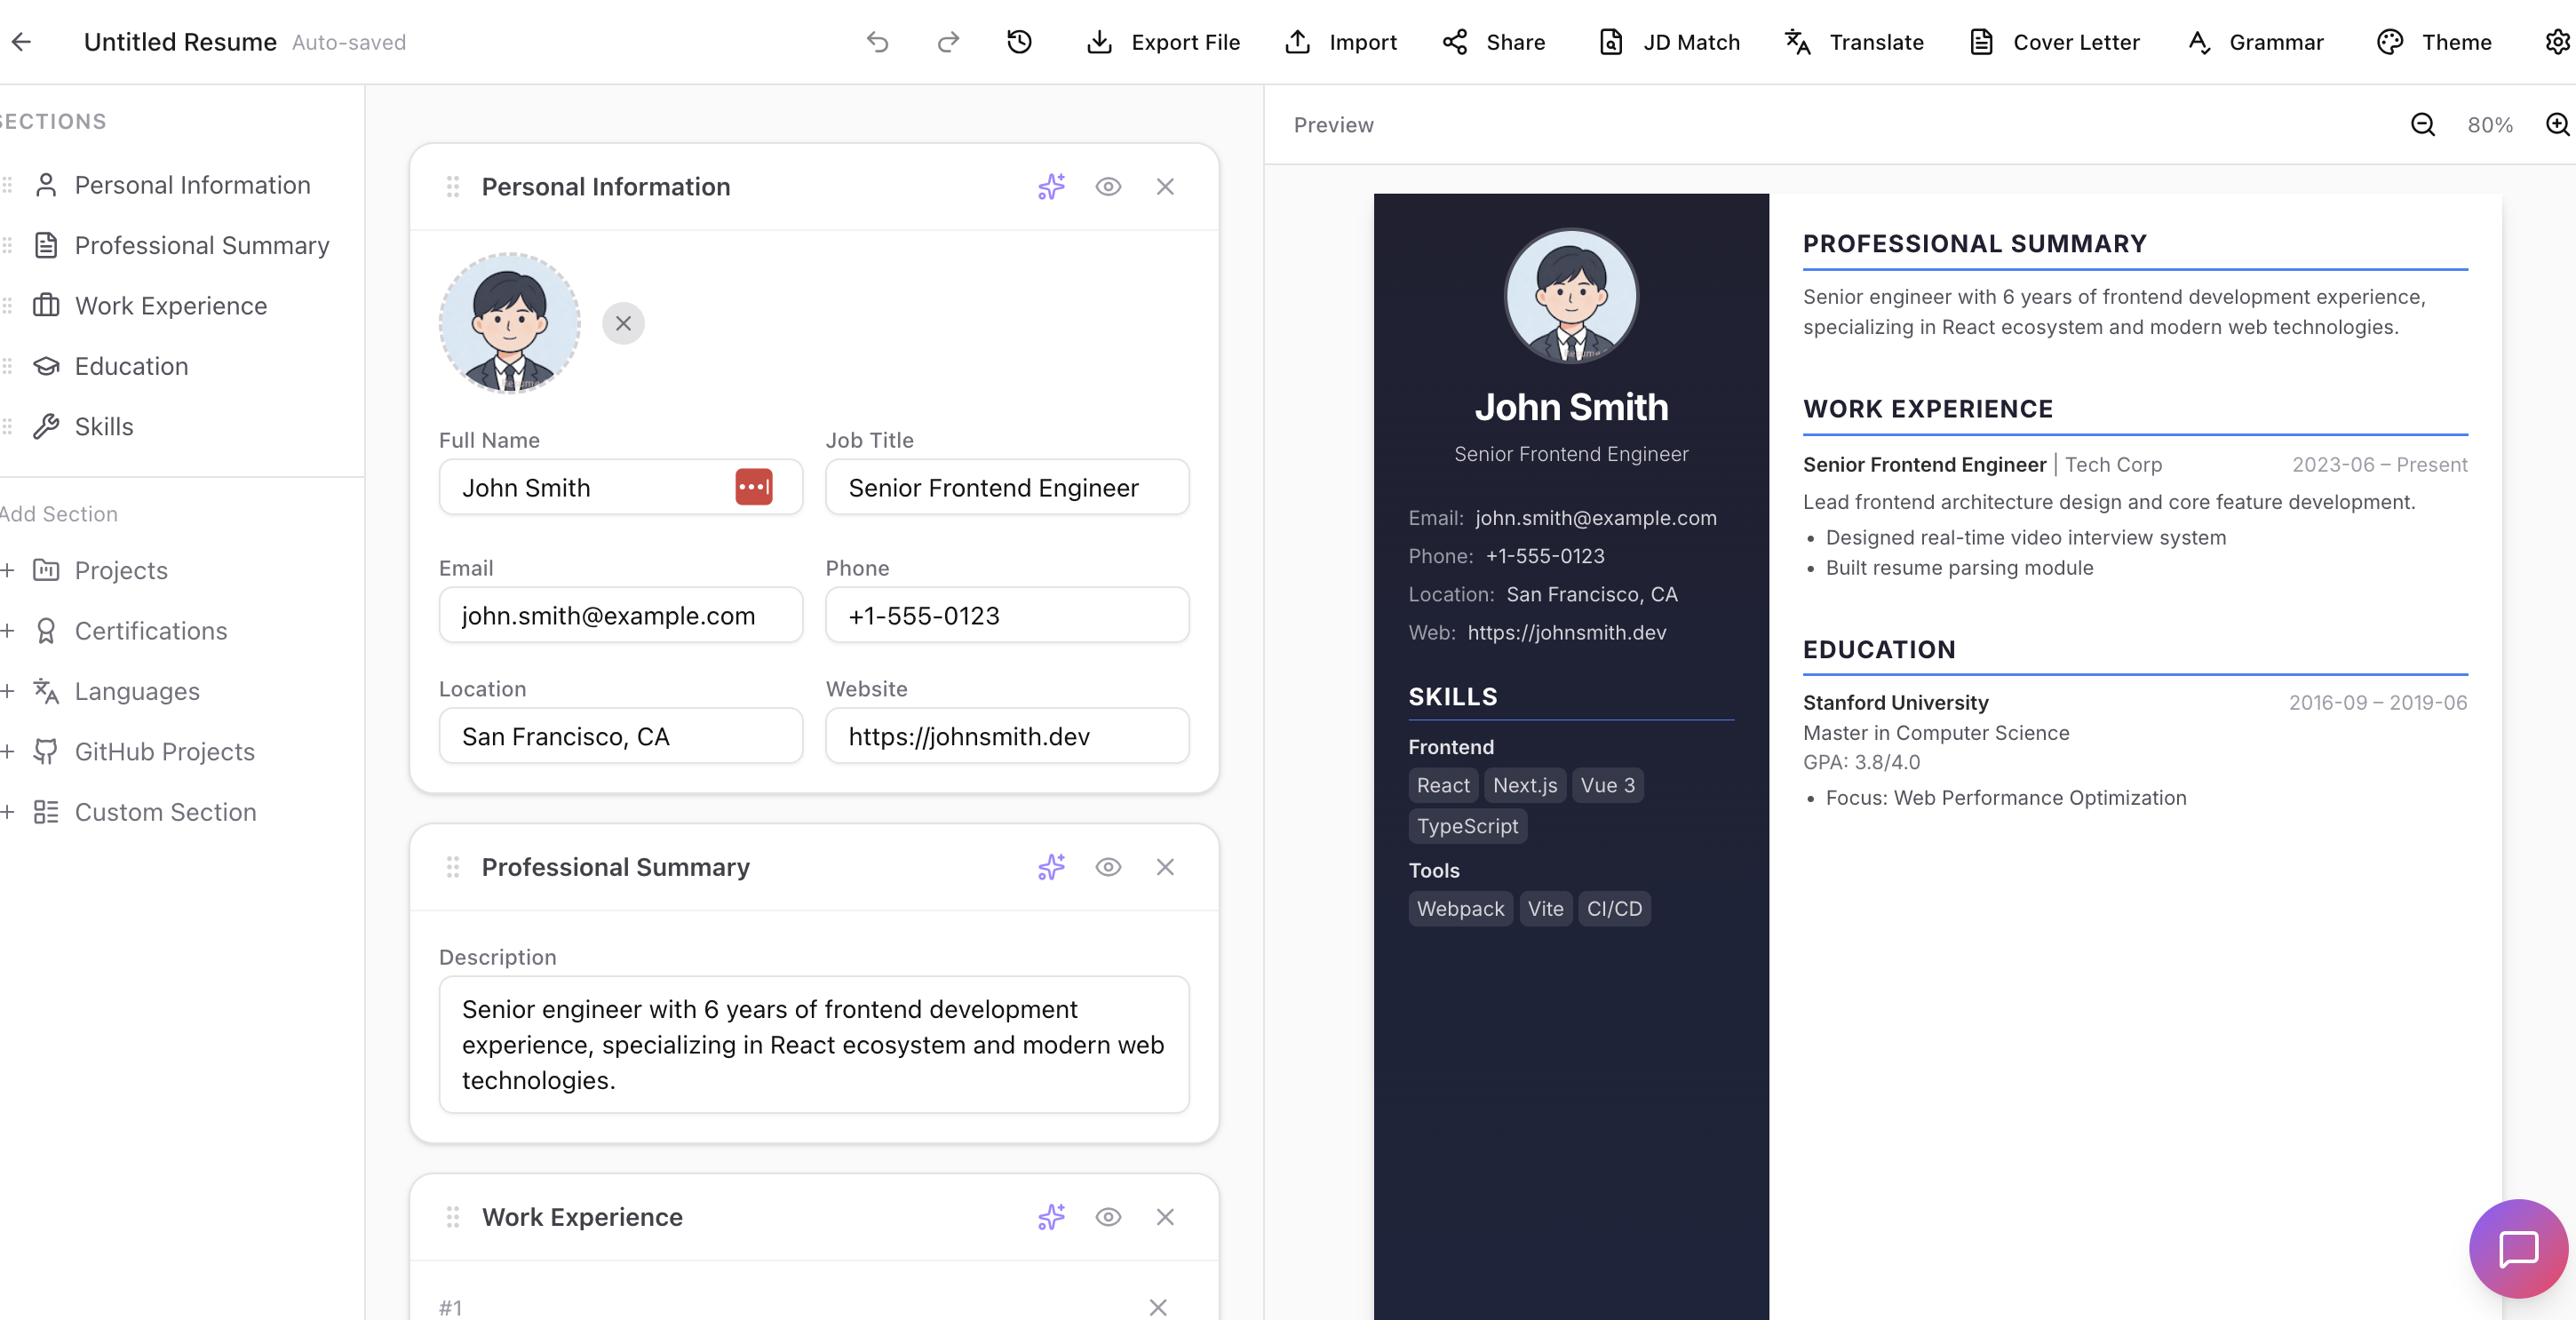This screenshot has height=1320, width=2576.
Task: Click the zoom out magnifier in Preview
Action: [x=2423, y=124]
